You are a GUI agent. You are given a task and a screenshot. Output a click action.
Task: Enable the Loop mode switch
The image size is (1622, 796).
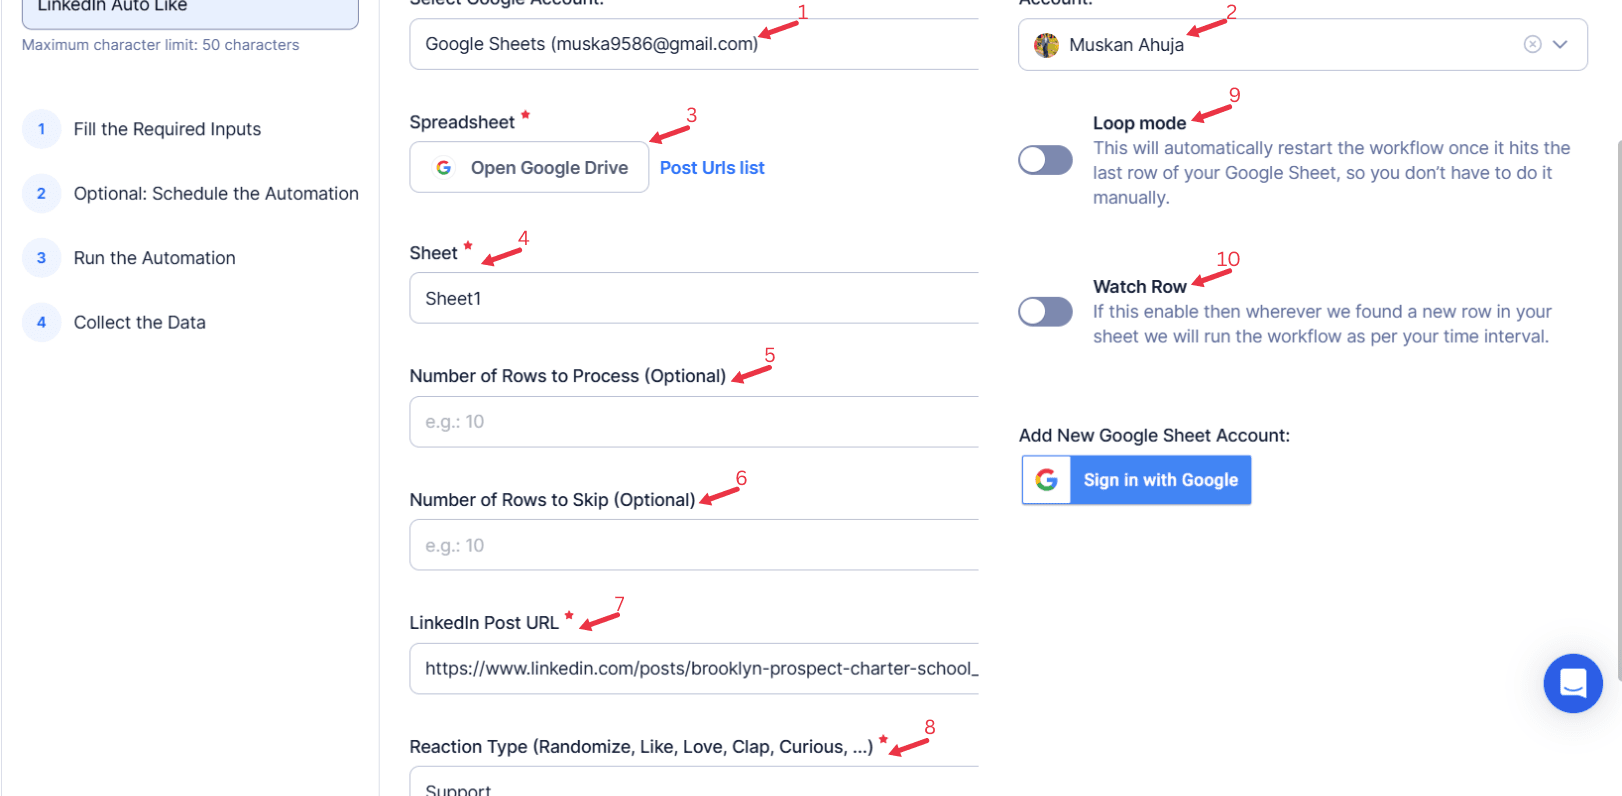coord(1046,160)
